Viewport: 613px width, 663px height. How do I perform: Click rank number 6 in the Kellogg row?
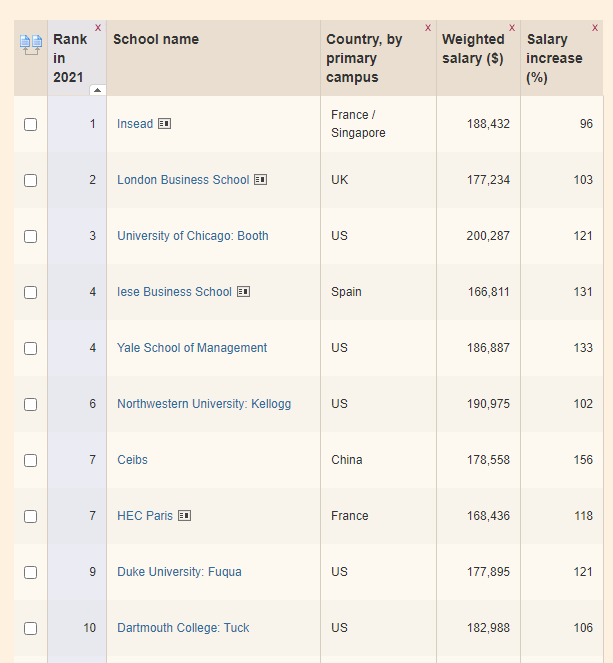(93, 404)
